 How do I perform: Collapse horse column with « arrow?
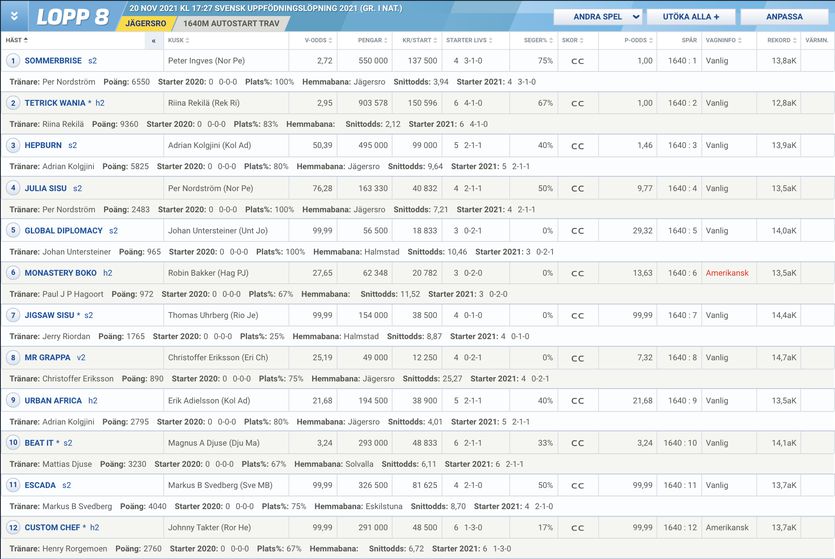tap(153, 40)
